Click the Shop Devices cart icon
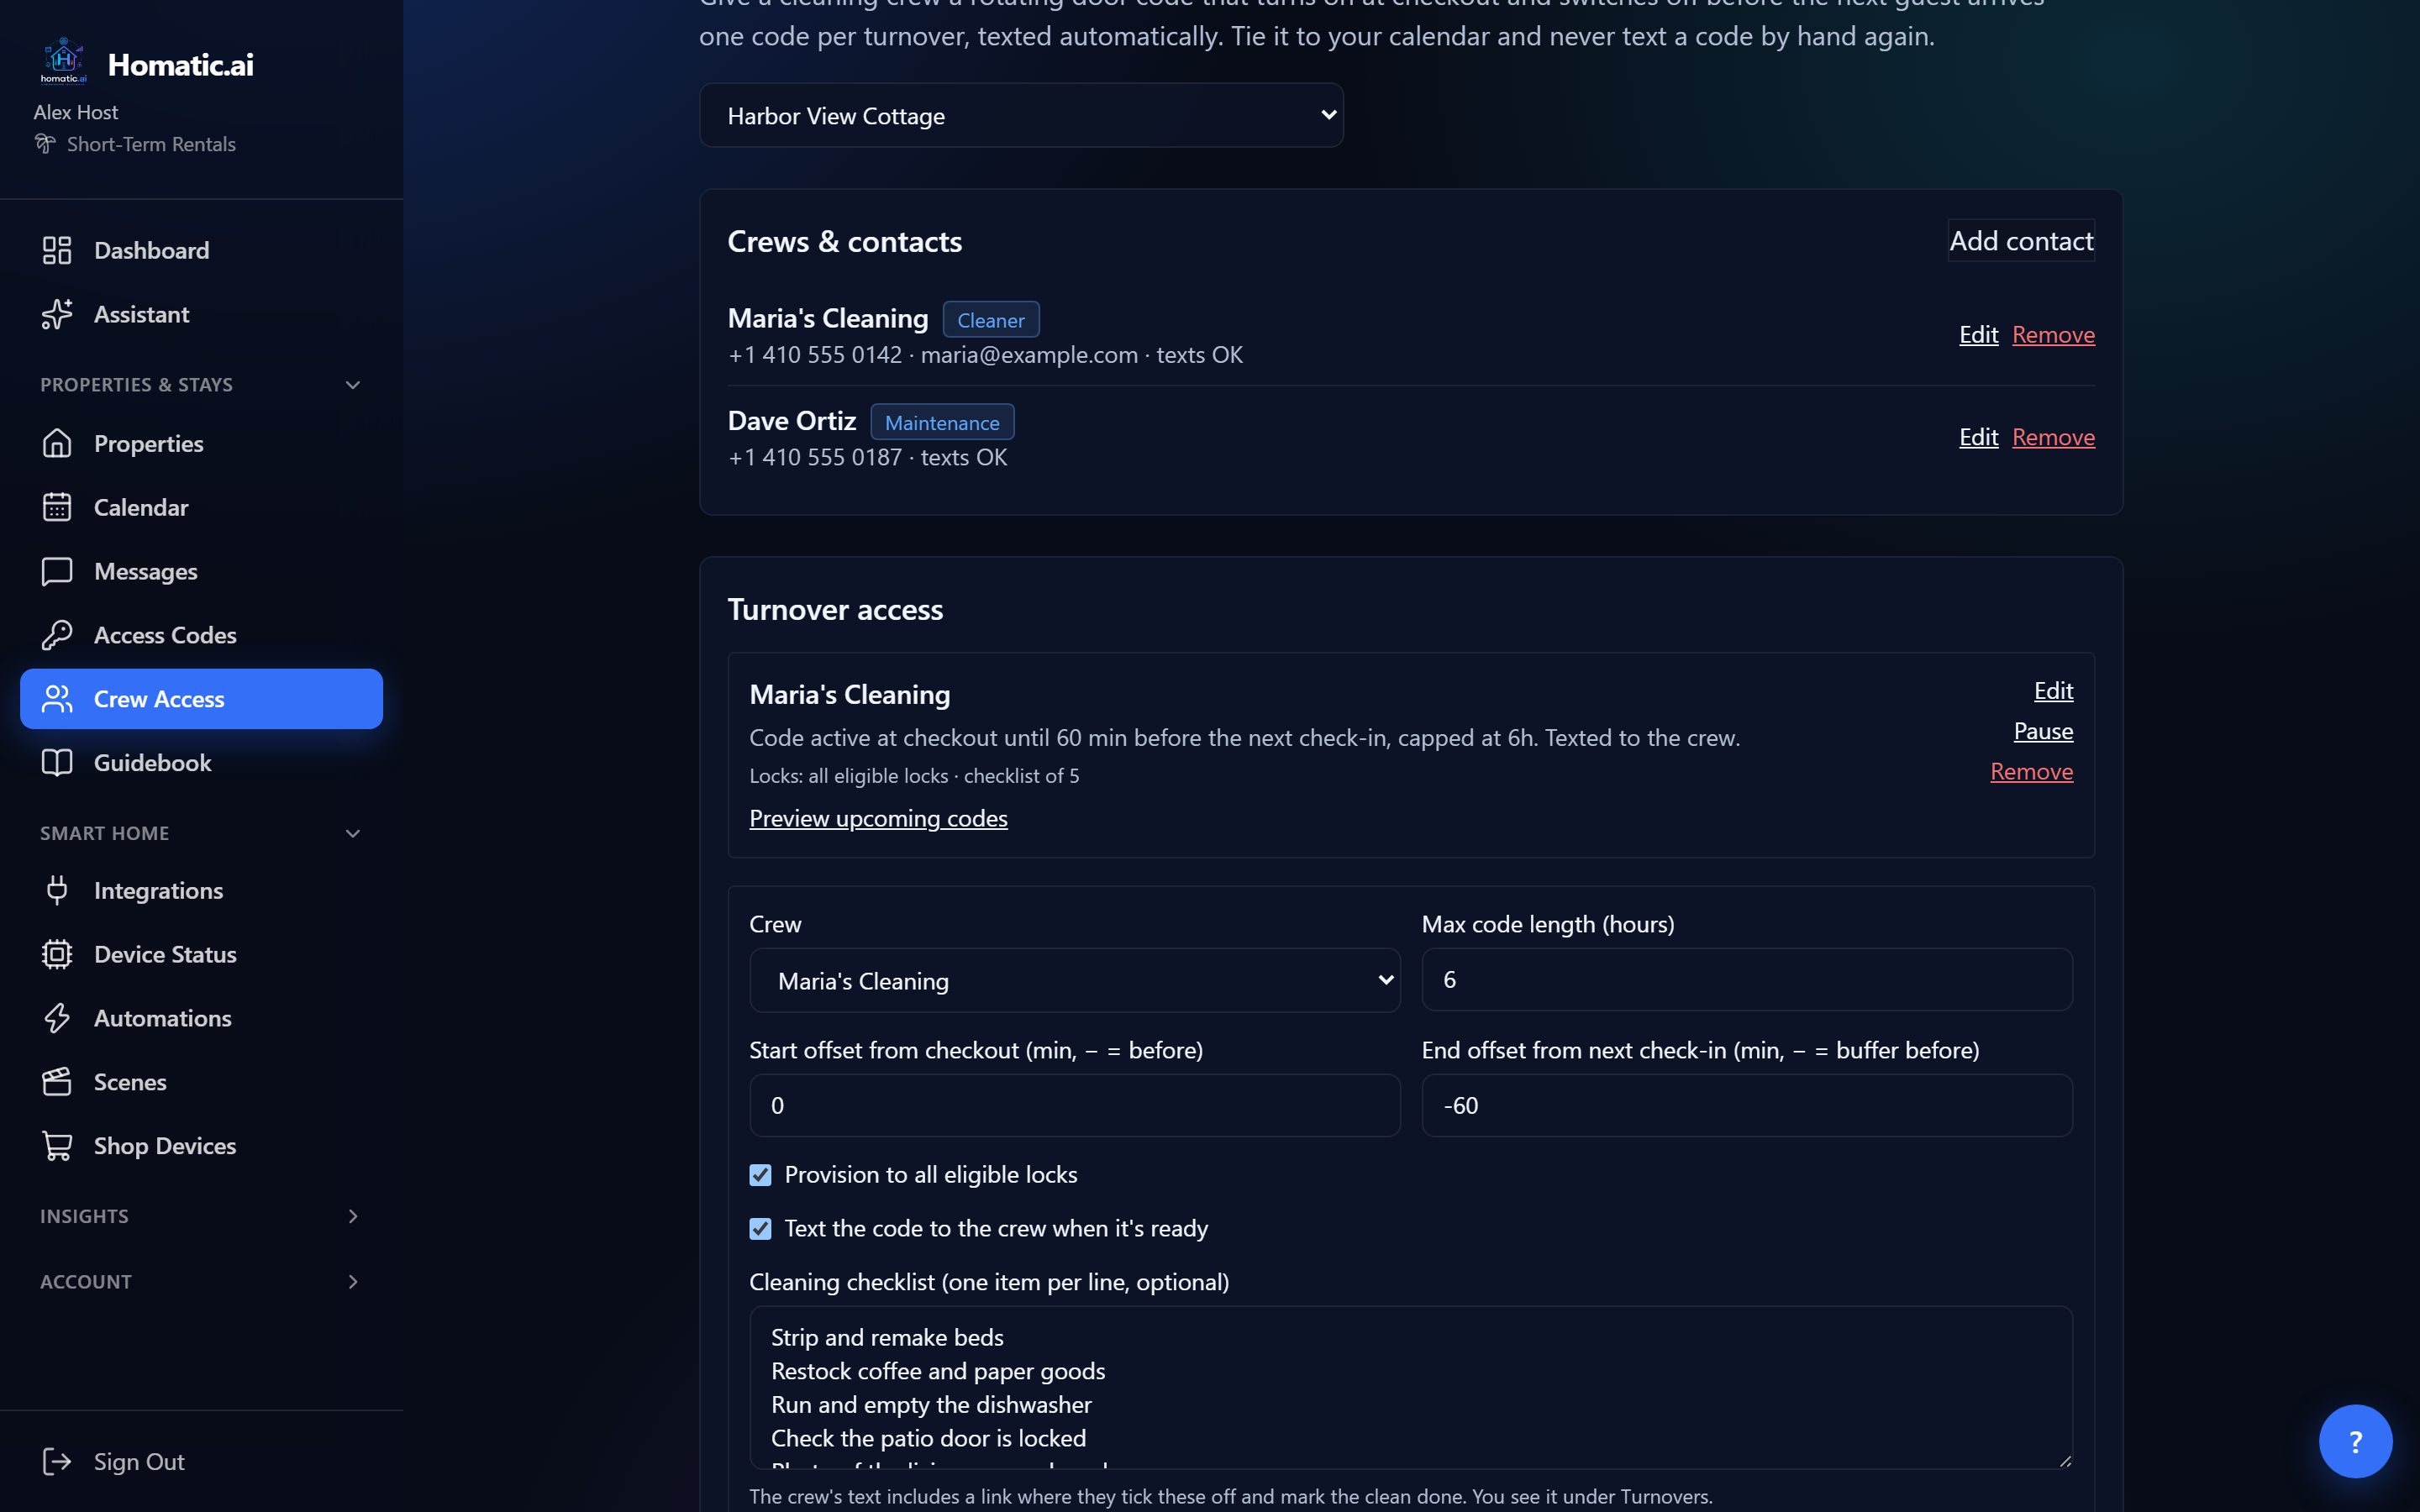The width and height of the screenshot is (2420, 1512). 57,1146
